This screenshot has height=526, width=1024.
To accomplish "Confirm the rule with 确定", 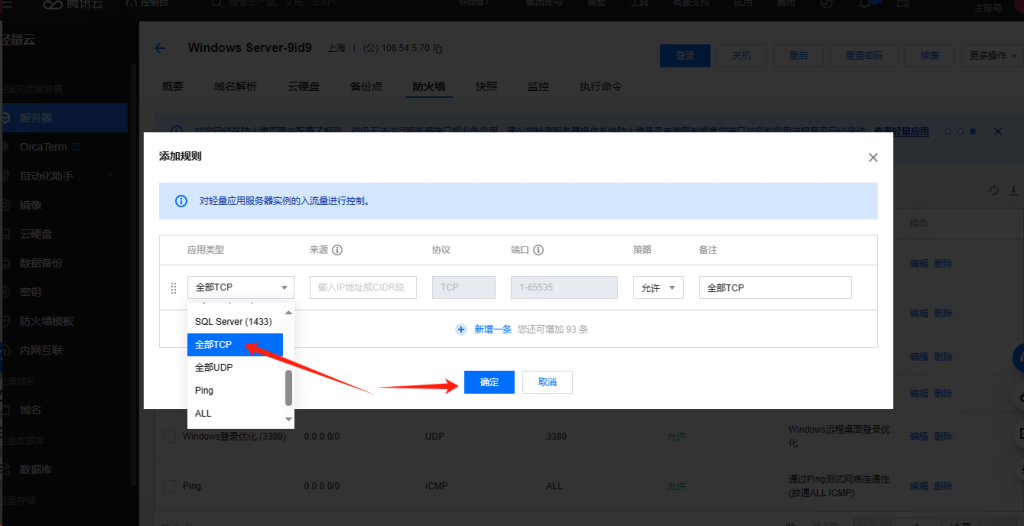I will tap(489, 382).
